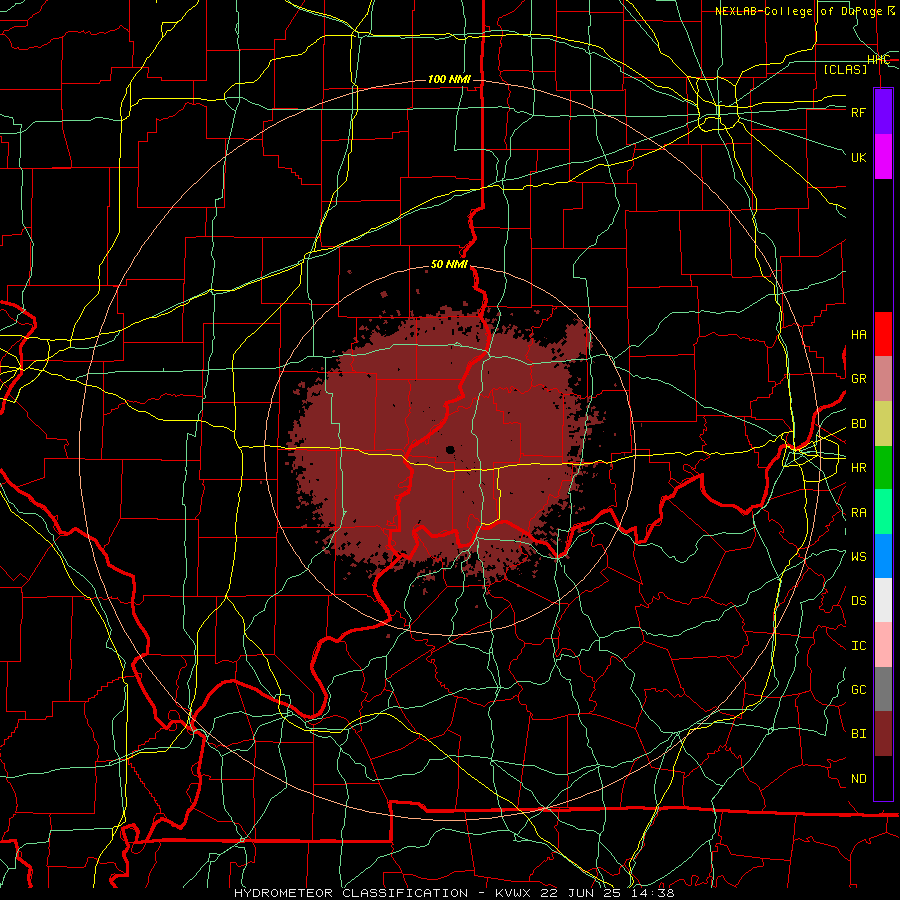Click the DS white legend swatch

tap(883, 600)
